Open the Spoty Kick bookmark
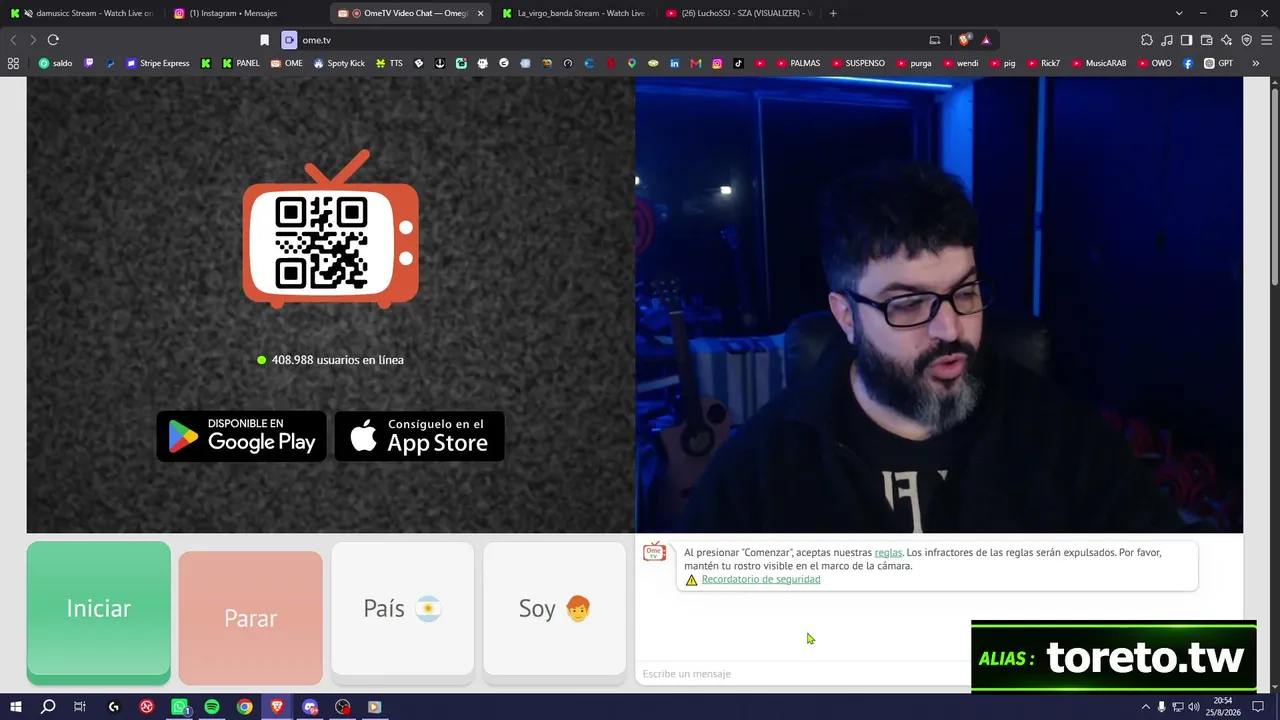Image resolution: width=1280 pixels, height=720 pixels. (339, 63)
